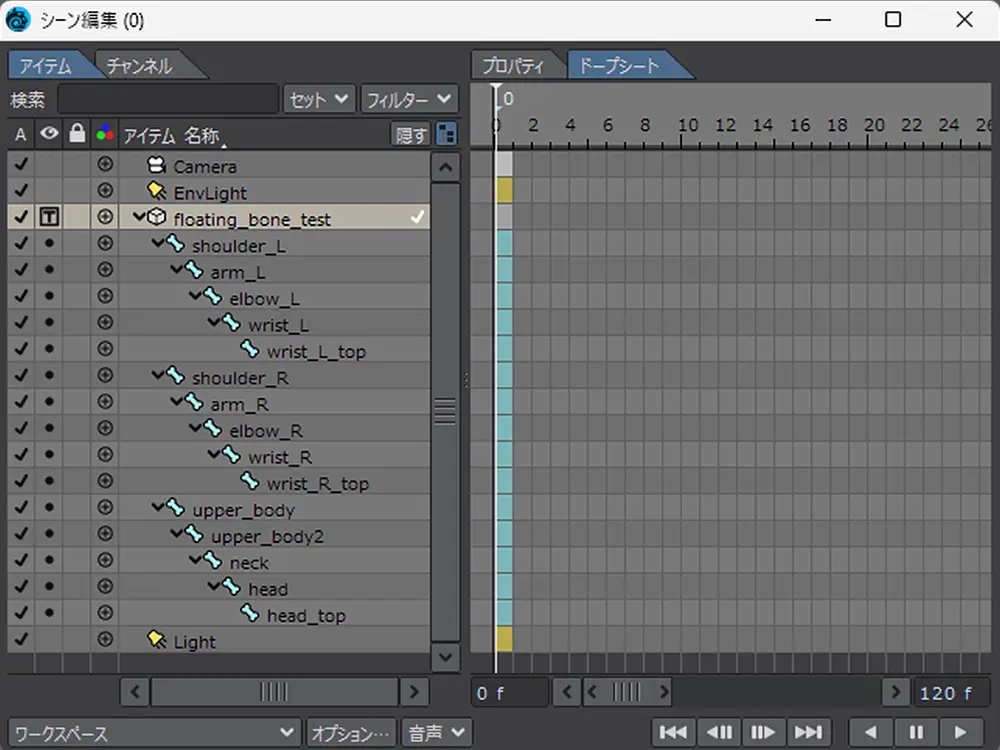Viewport: 1000px width, 750px height.
Task: Open the ワークスペース dropdown
Action: pos(154,733)
